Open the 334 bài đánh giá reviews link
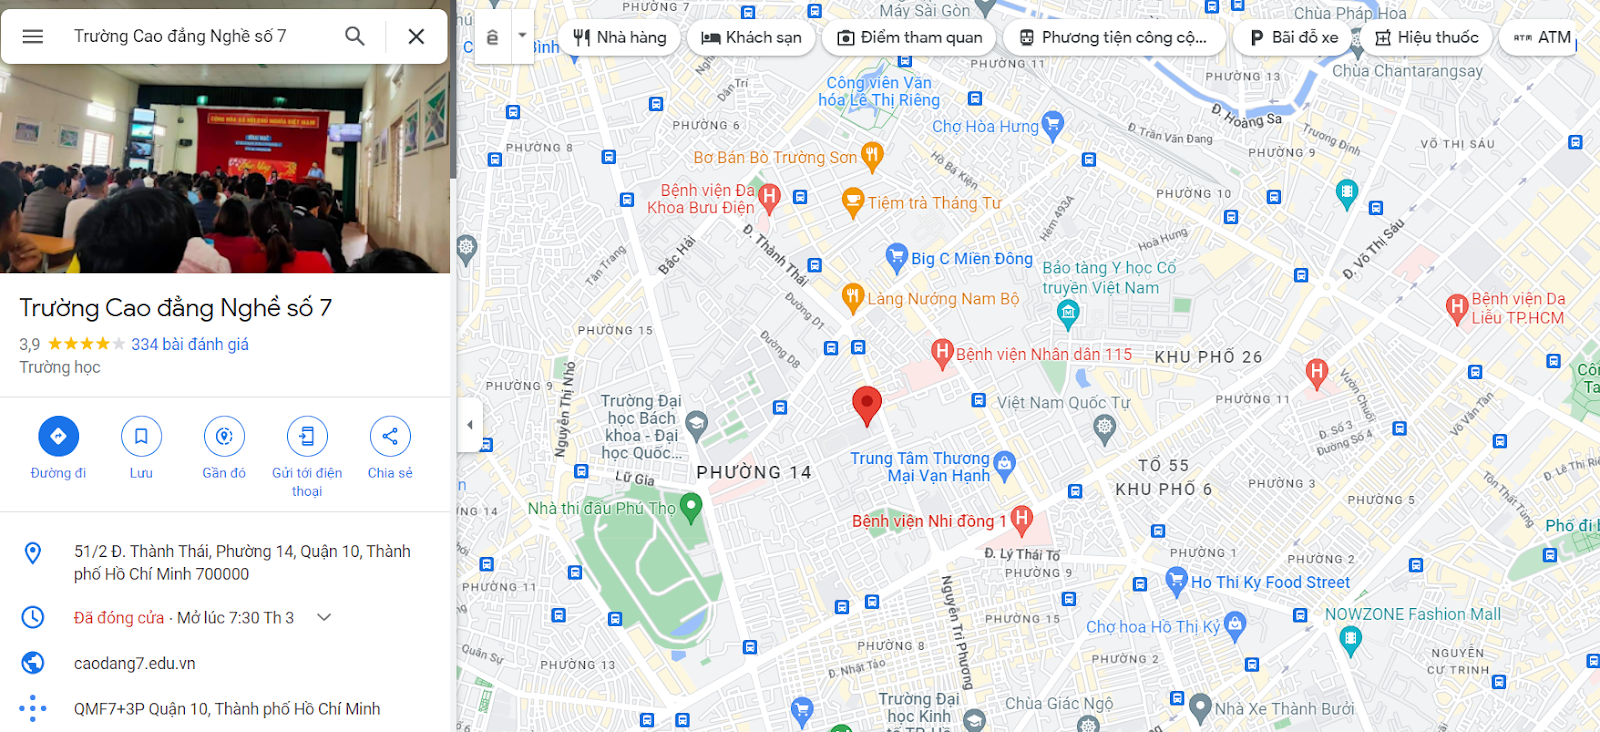The width and height of the screenshot is (1600, 732). (x=190, y=344)
